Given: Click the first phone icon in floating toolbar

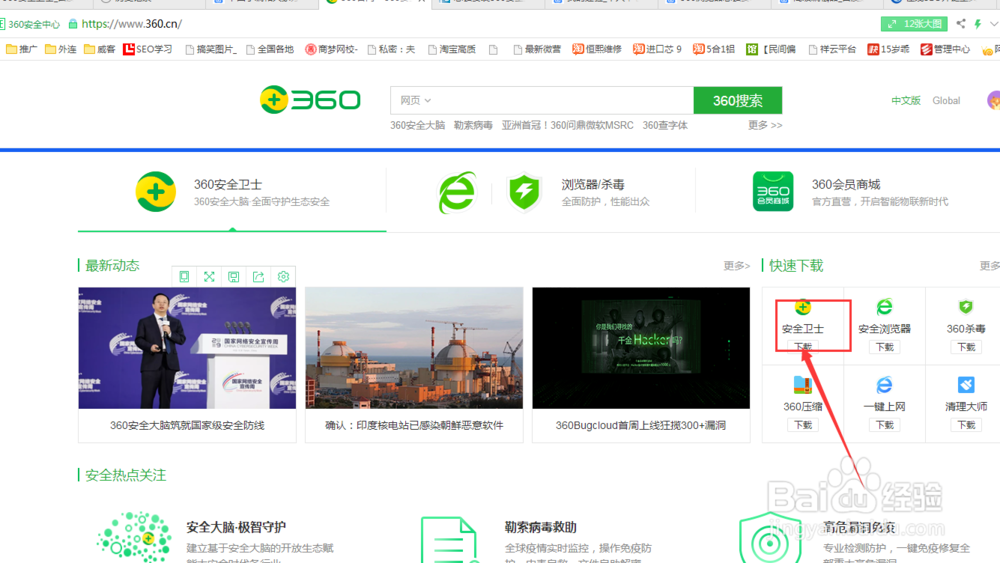Looking at the screenshot, I should (184, 277).
